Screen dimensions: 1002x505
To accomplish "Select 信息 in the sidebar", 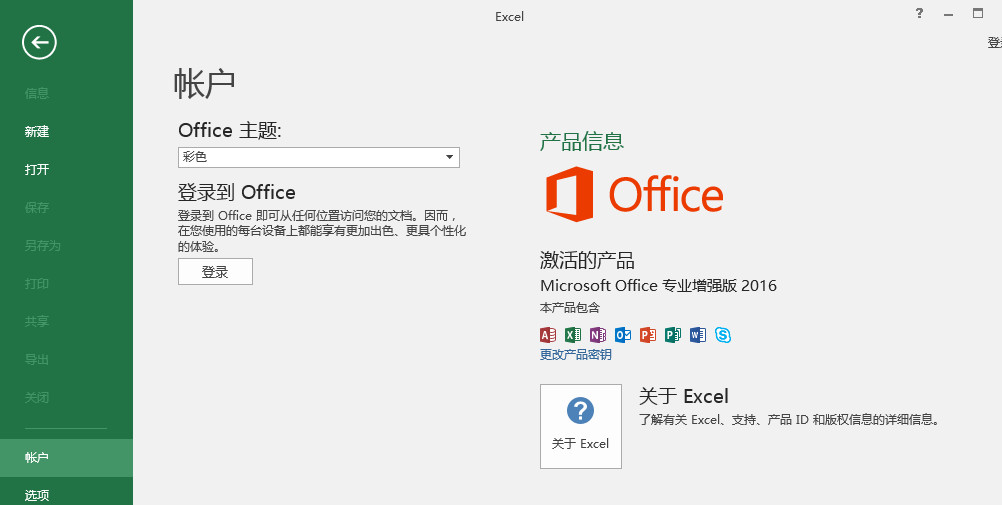I will (37, 93).
